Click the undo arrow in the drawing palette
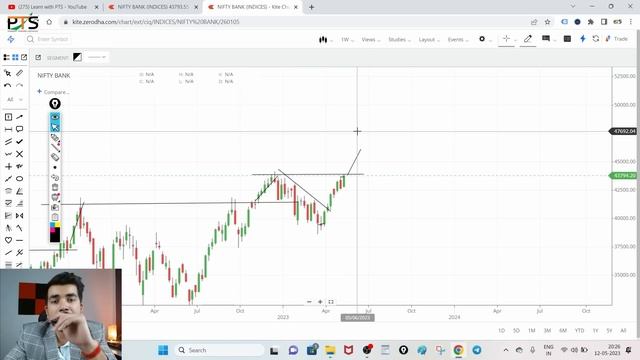This screenshot has height=360, width=640. click(x=7, y=85)
